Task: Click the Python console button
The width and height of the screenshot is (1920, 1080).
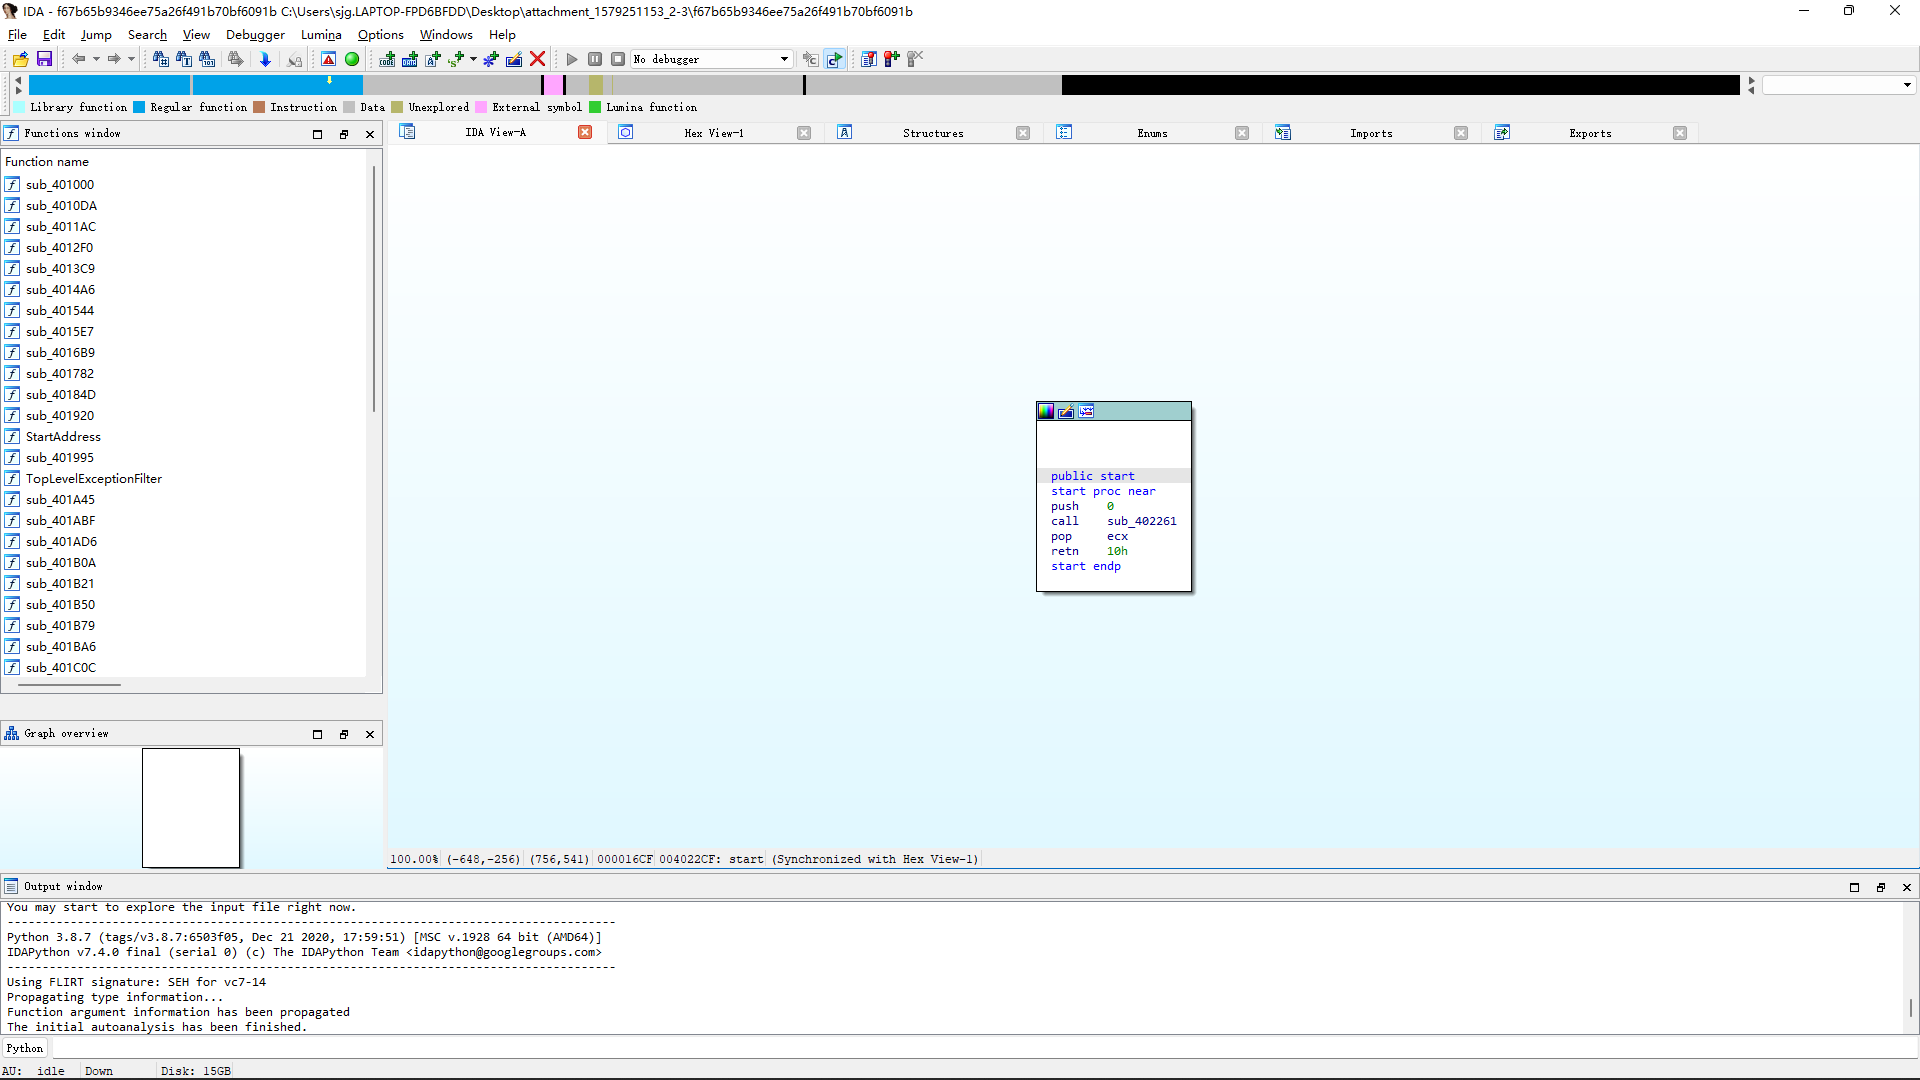Action: click(25, 1048)
